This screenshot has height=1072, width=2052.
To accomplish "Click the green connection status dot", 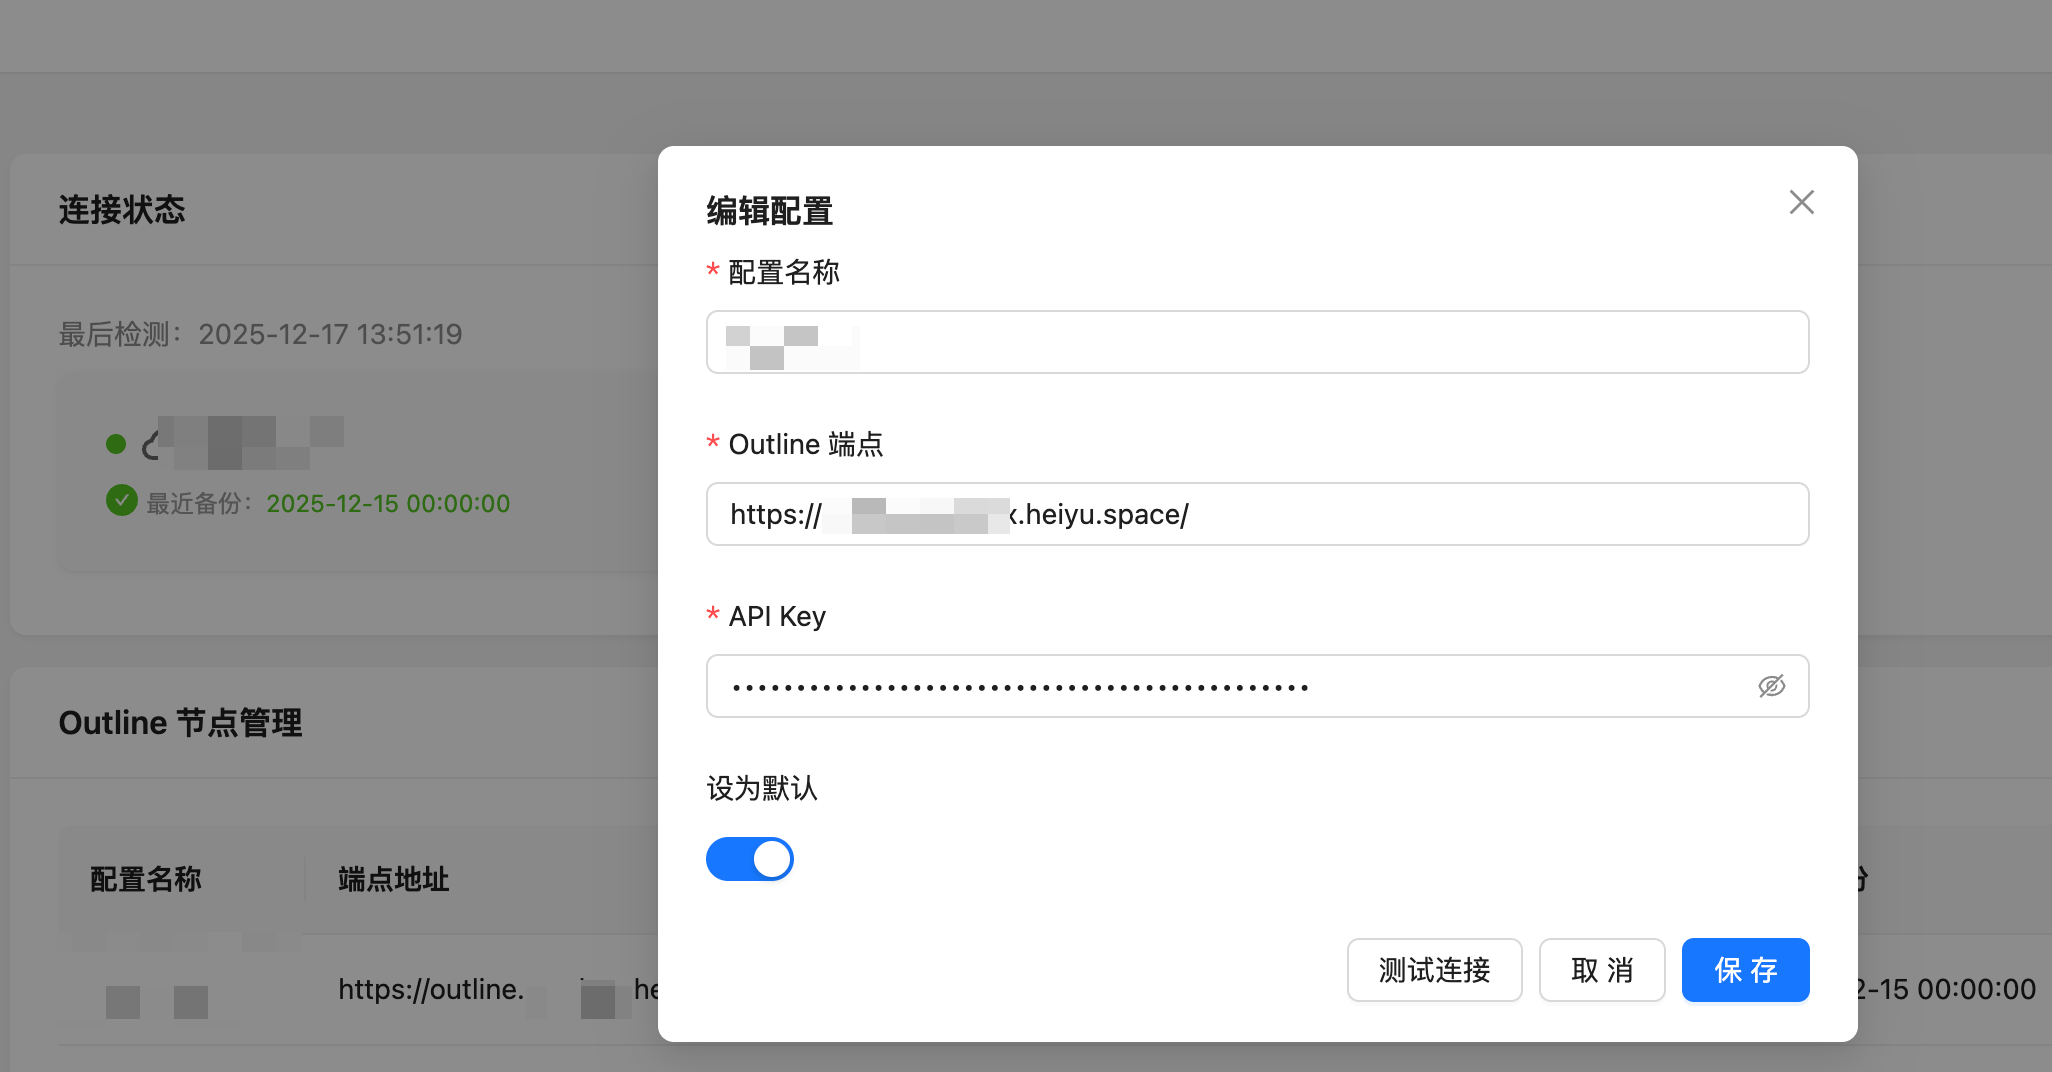I will (x=116, y=444).
